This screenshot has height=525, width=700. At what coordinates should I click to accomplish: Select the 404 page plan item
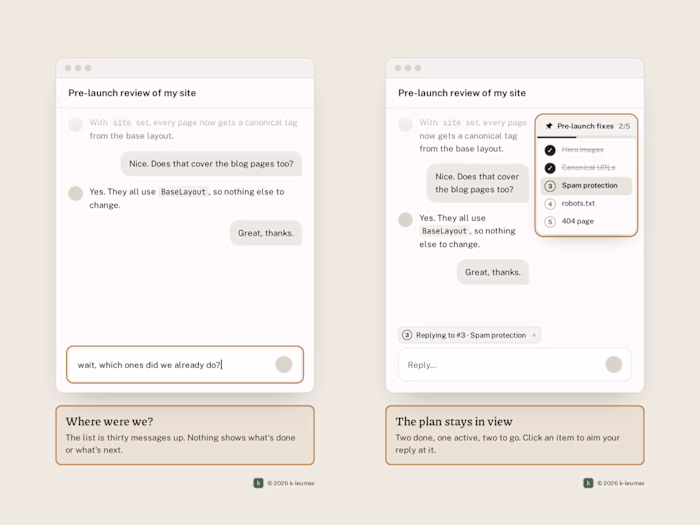point(586,221)
